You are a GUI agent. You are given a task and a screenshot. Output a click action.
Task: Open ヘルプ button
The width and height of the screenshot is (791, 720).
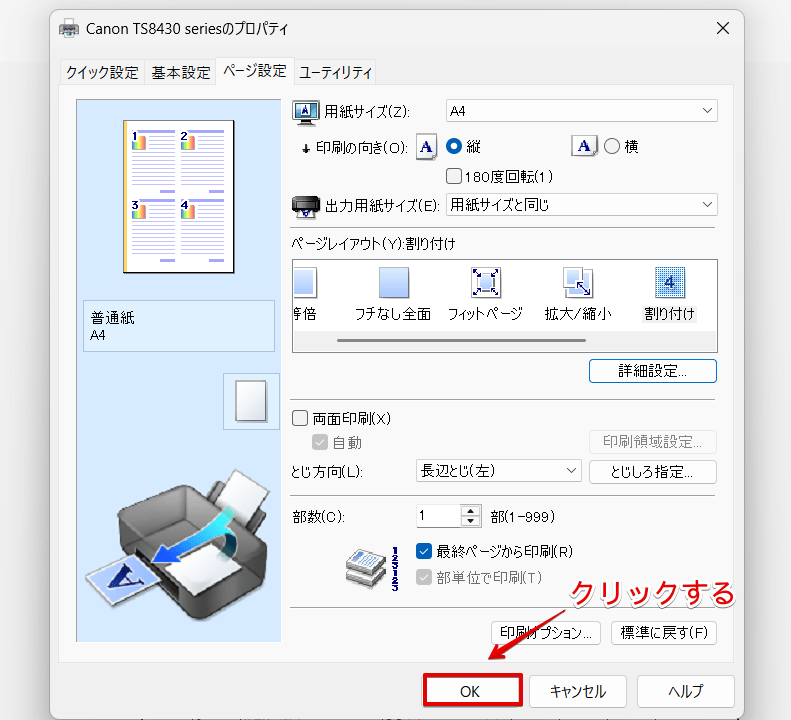coord(686,691)
